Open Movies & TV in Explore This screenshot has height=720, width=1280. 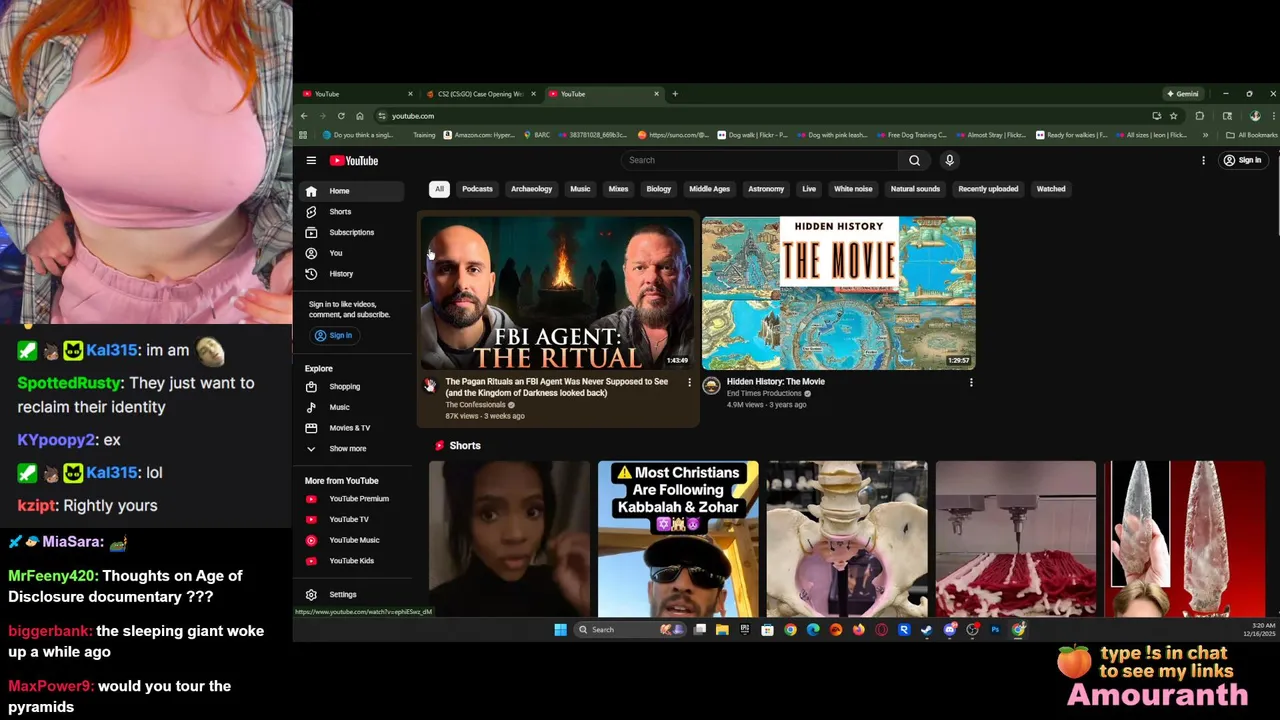350,428
